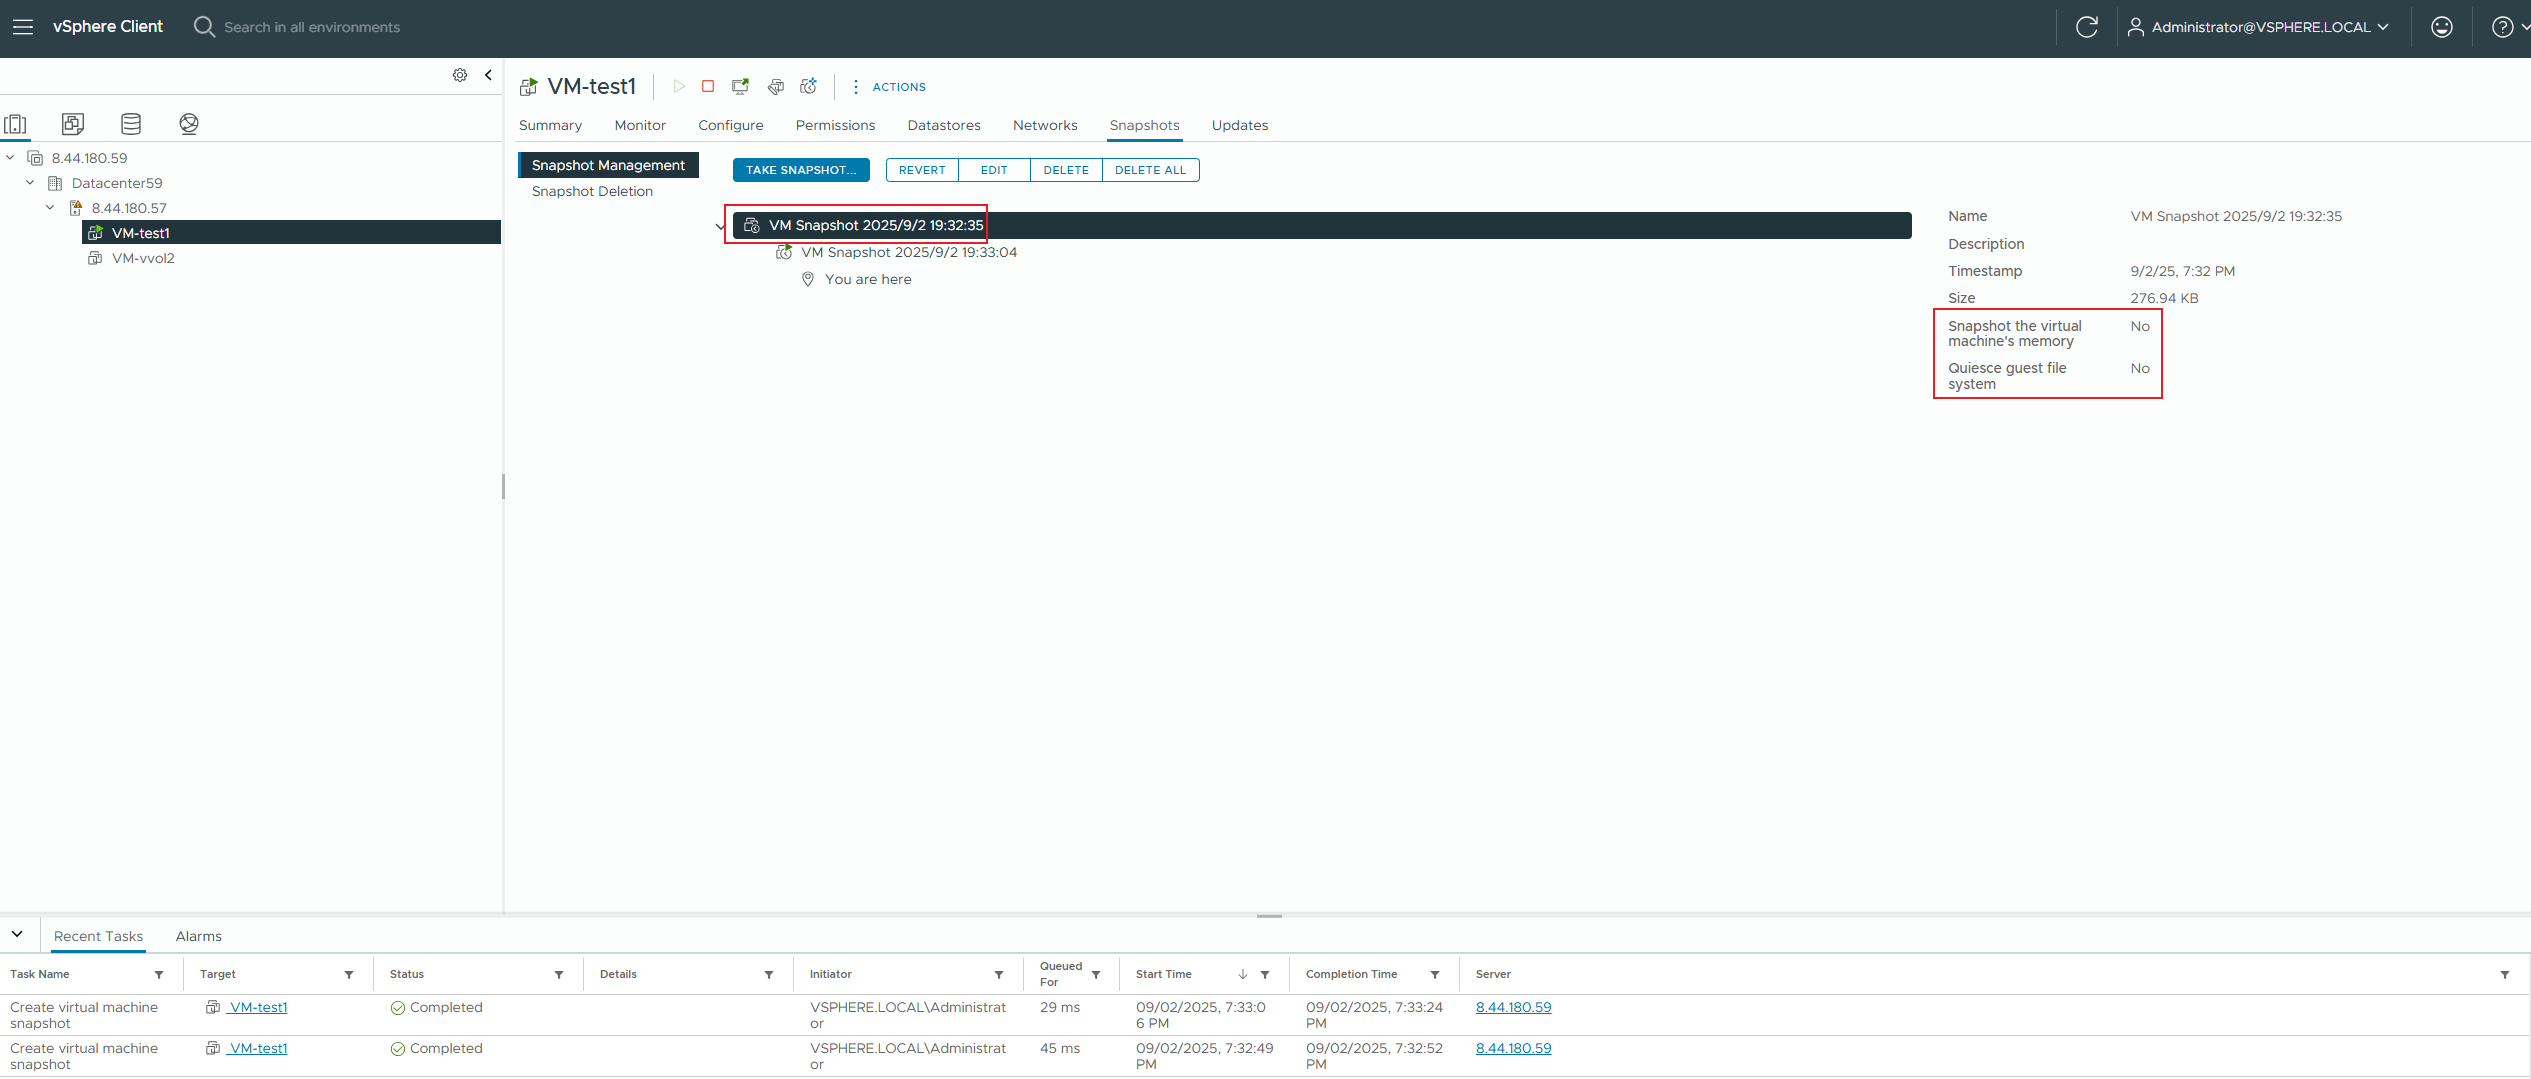Click the DELETE button
This screenshot has width=2531, height=1079.
(1066, 170)
